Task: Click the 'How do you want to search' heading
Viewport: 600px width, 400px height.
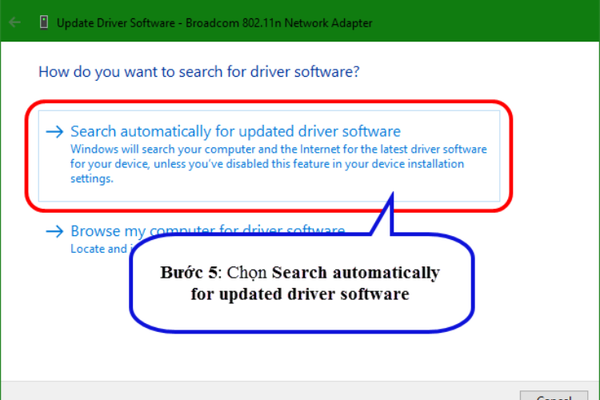Action: (198, 72)
